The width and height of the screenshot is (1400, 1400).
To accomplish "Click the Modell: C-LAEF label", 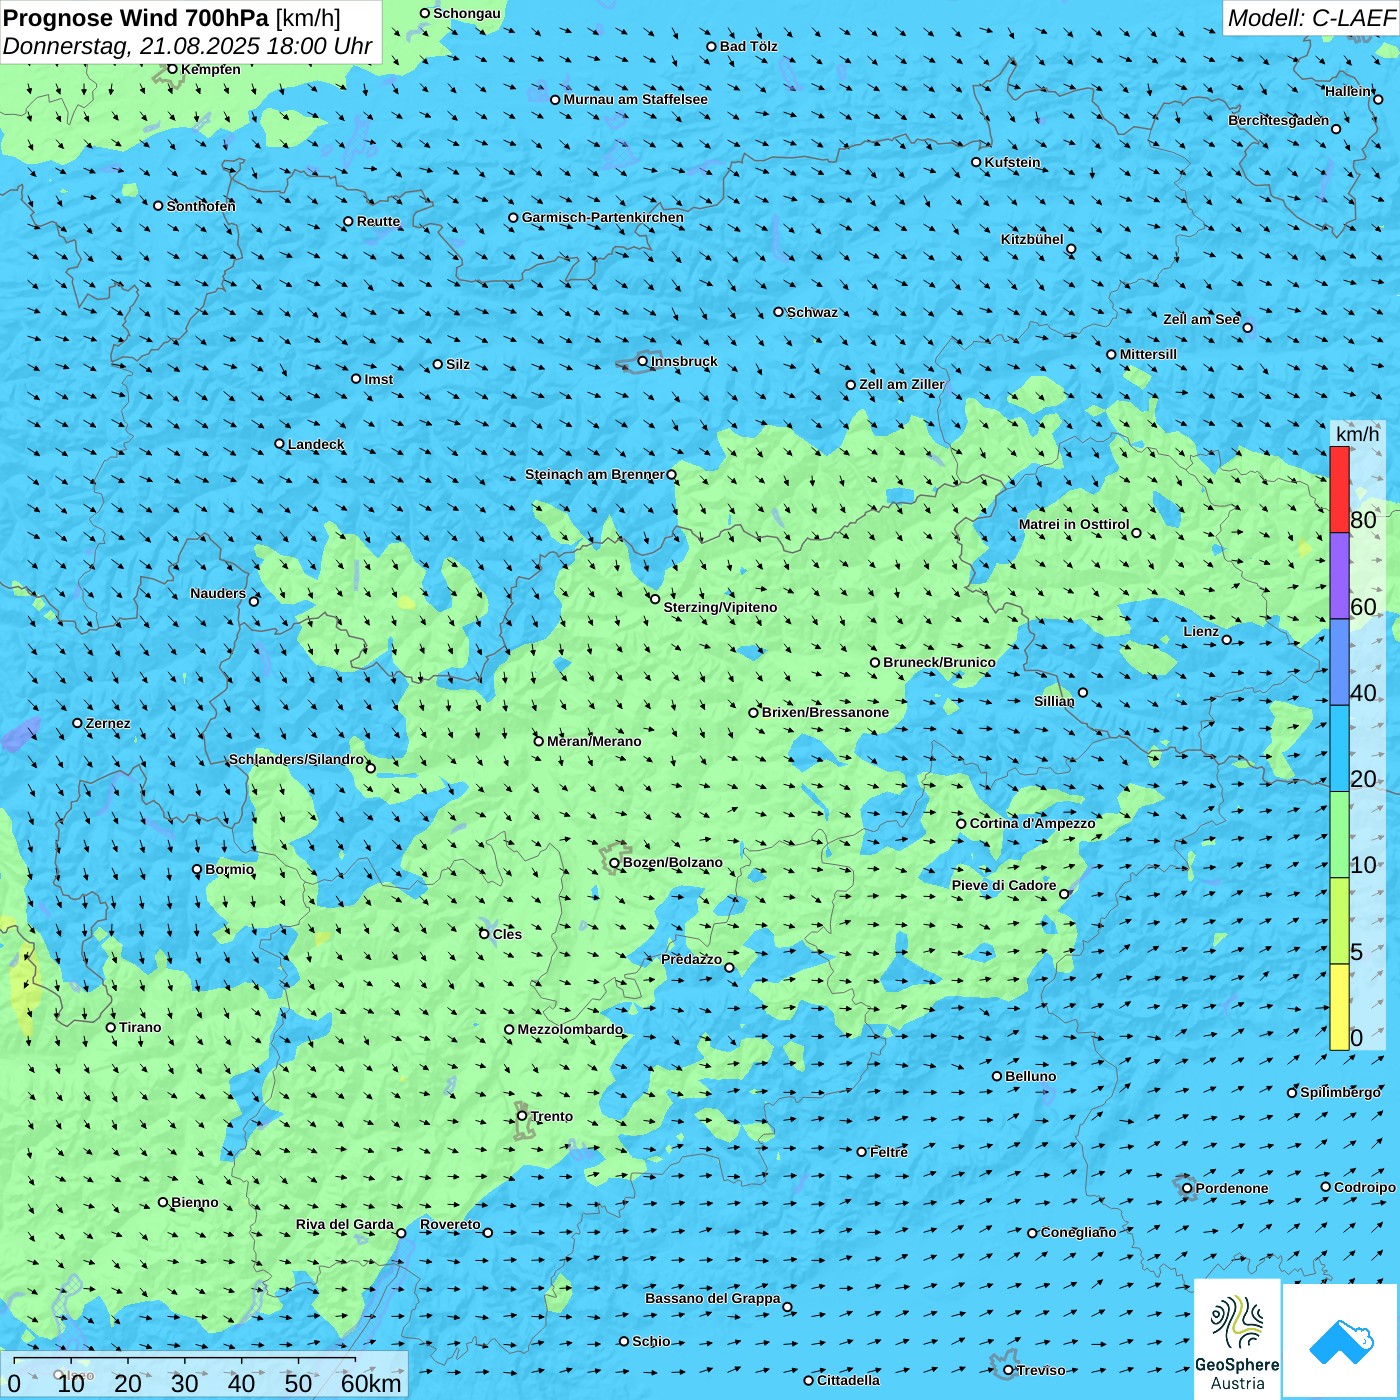I will (1310, 18).
